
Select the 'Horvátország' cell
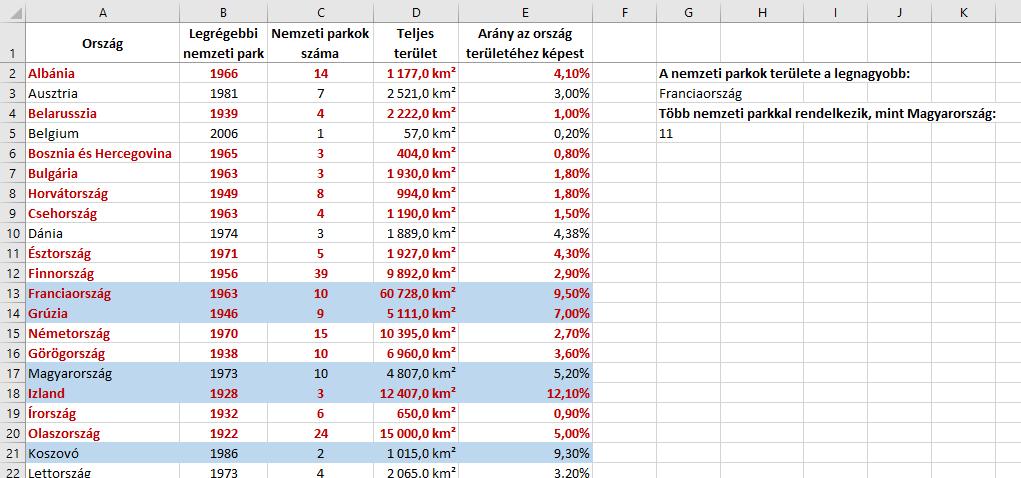(103, 193)
